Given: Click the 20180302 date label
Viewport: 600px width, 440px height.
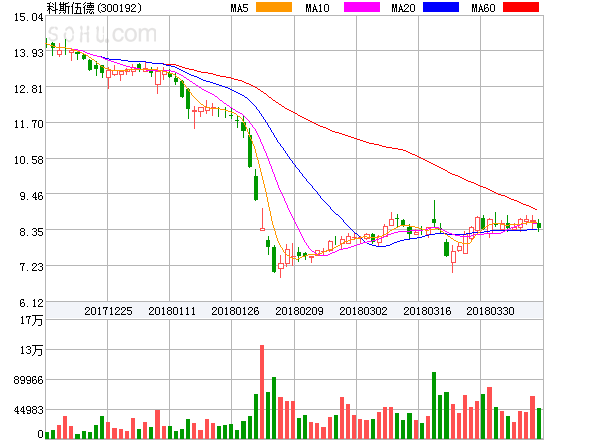Looking at the screenshot, I should [363, 311].
